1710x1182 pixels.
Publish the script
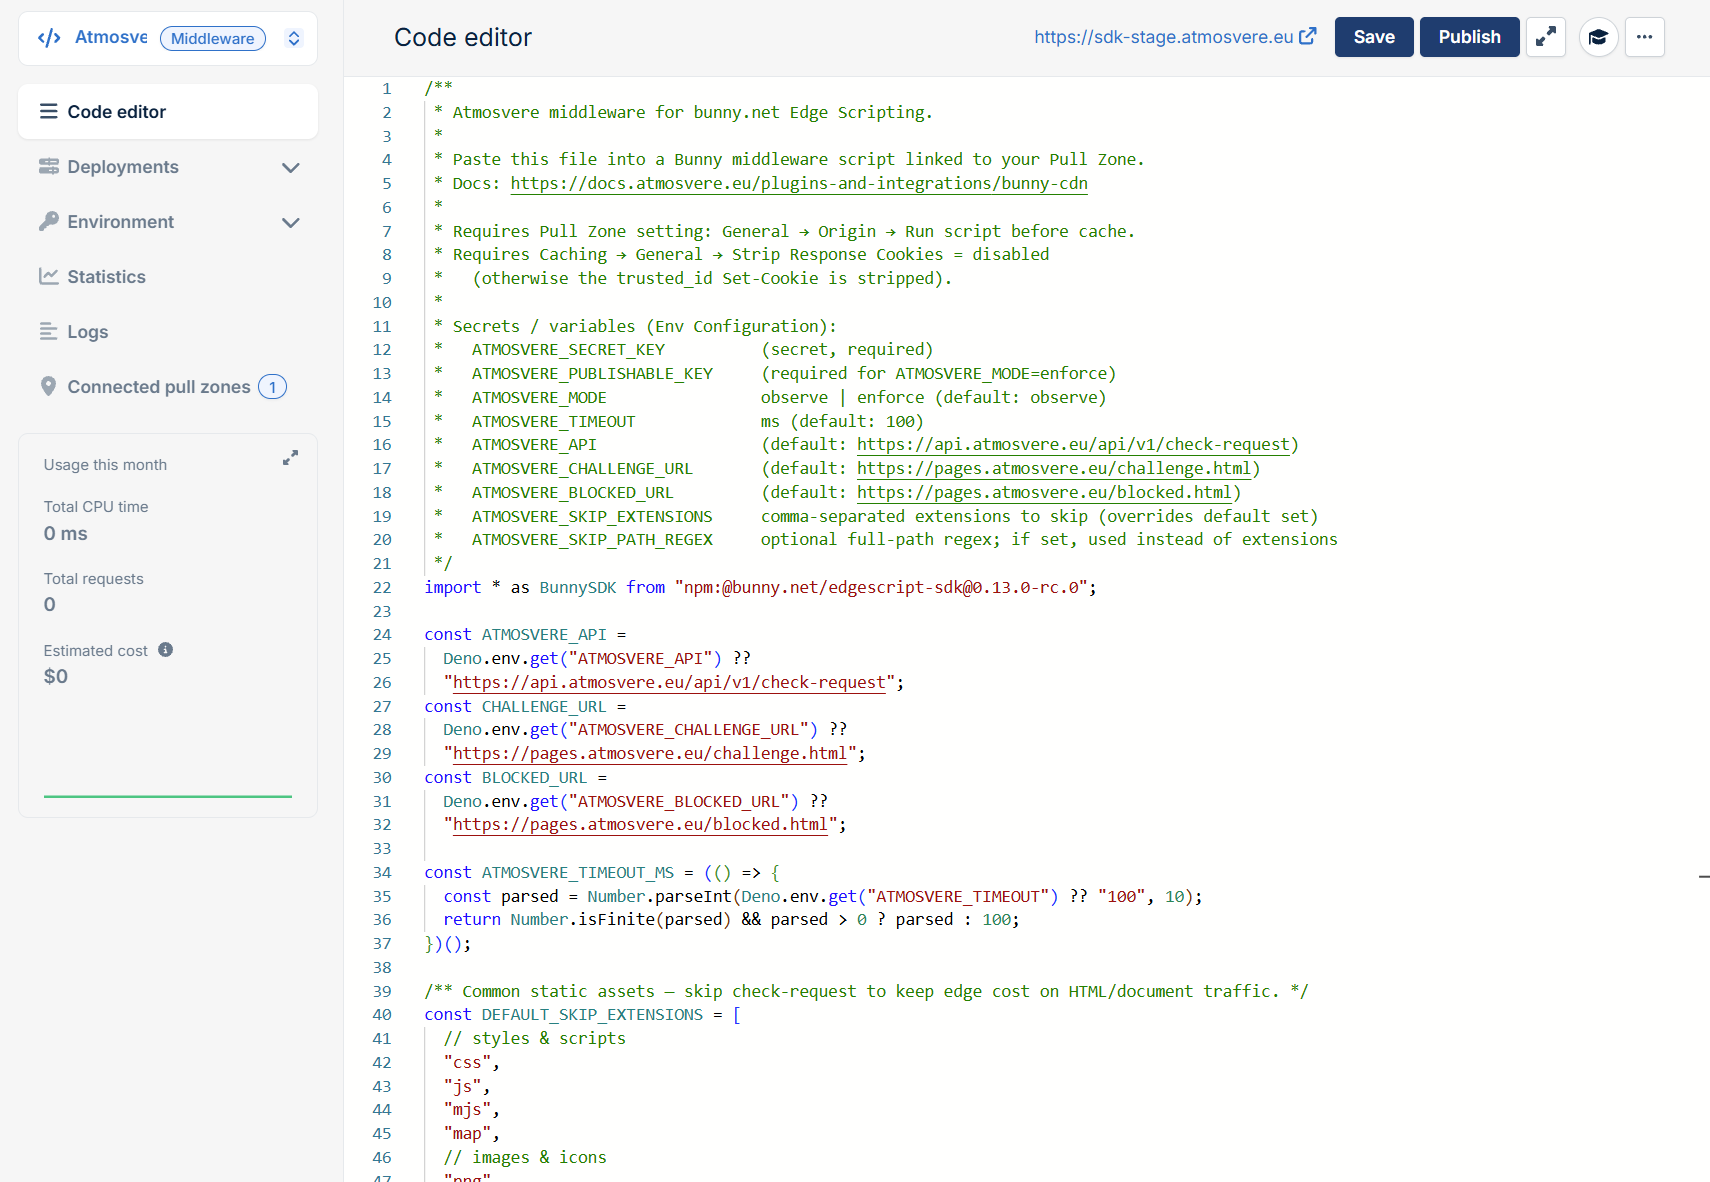coord(1469,37)
